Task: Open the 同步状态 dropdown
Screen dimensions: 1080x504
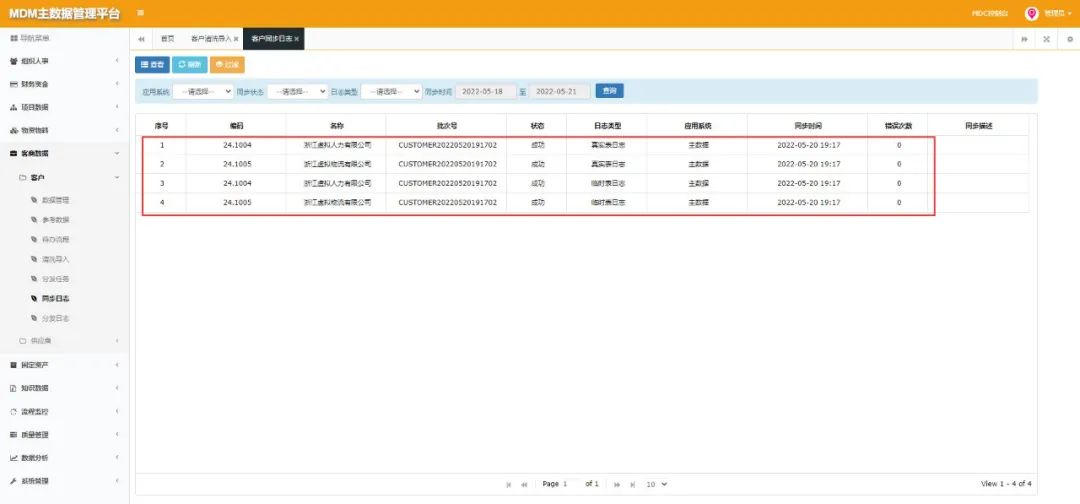Action: tap(298, 91)
